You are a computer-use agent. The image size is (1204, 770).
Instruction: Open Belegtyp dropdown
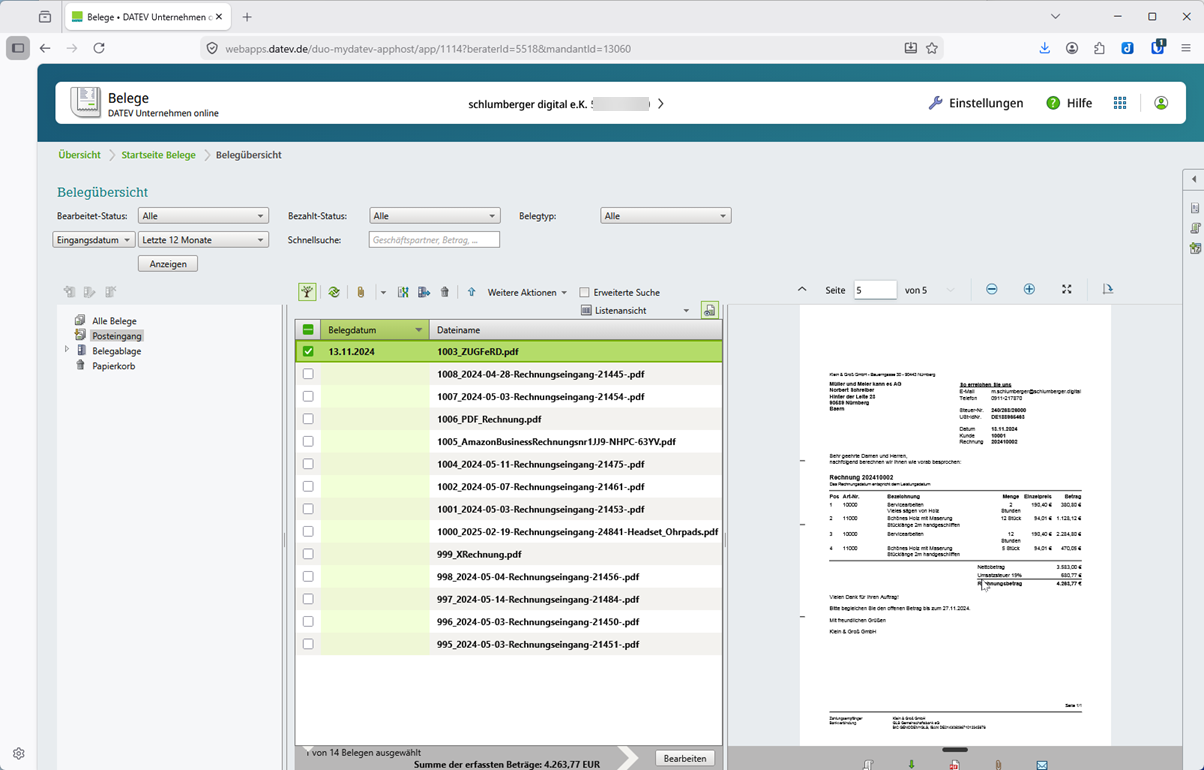[665, 216]
